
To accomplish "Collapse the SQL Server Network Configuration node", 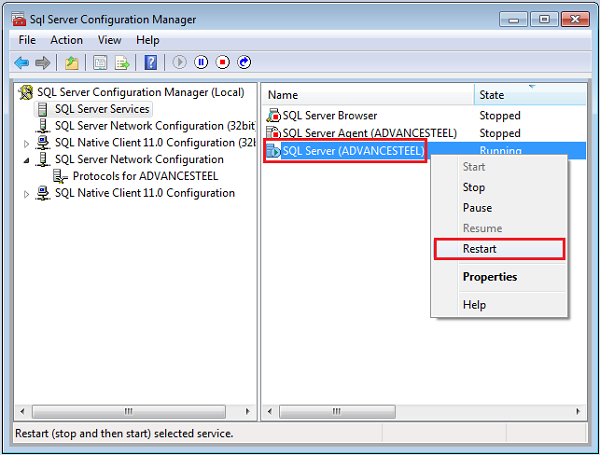I will (26, 160).
